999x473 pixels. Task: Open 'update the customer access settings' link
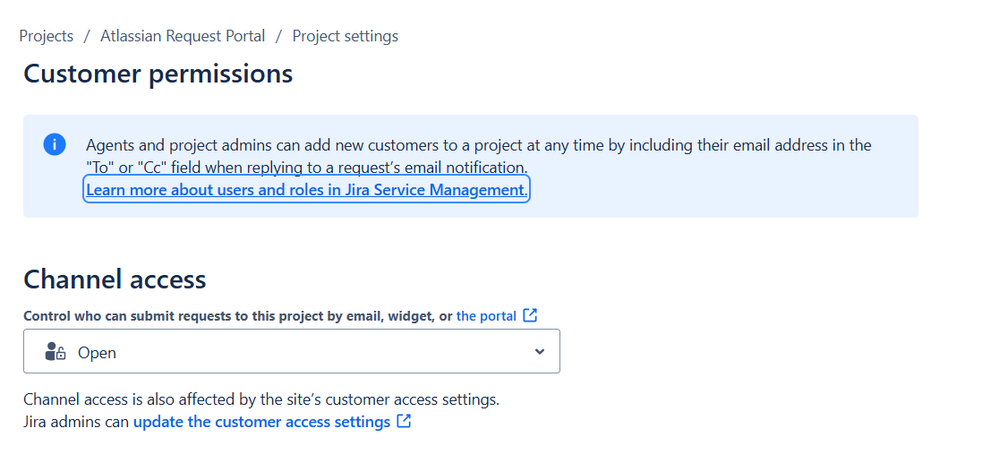pos(261,422)
